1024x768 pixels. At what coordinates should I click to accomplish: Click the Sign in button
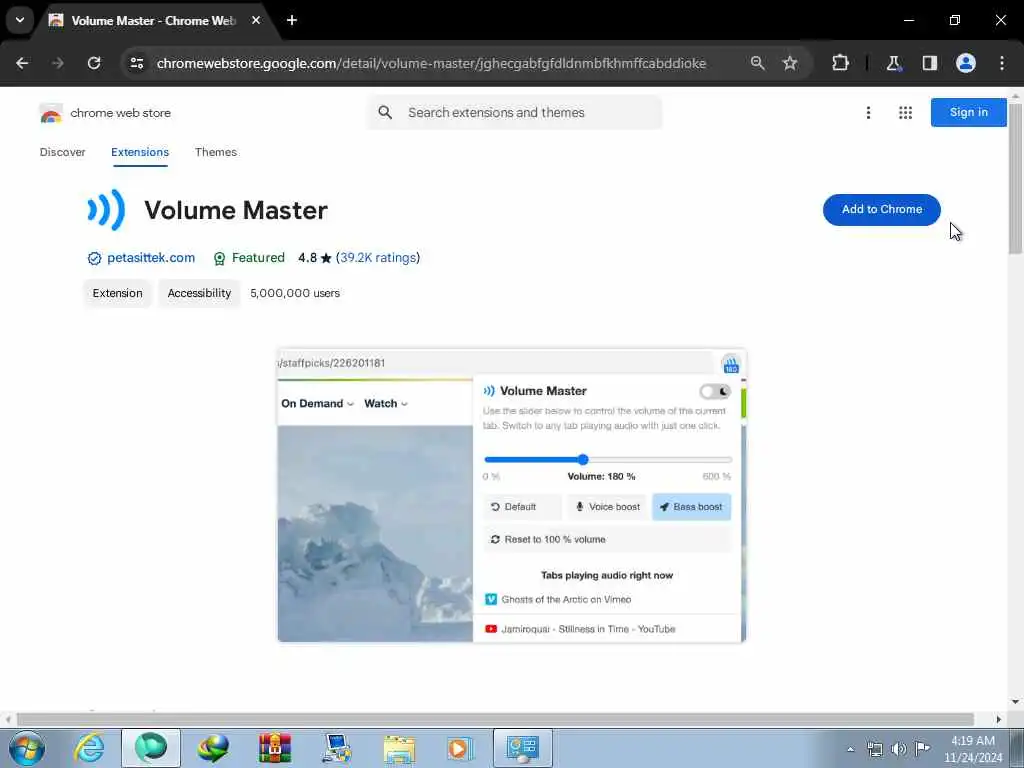[968, 112]
